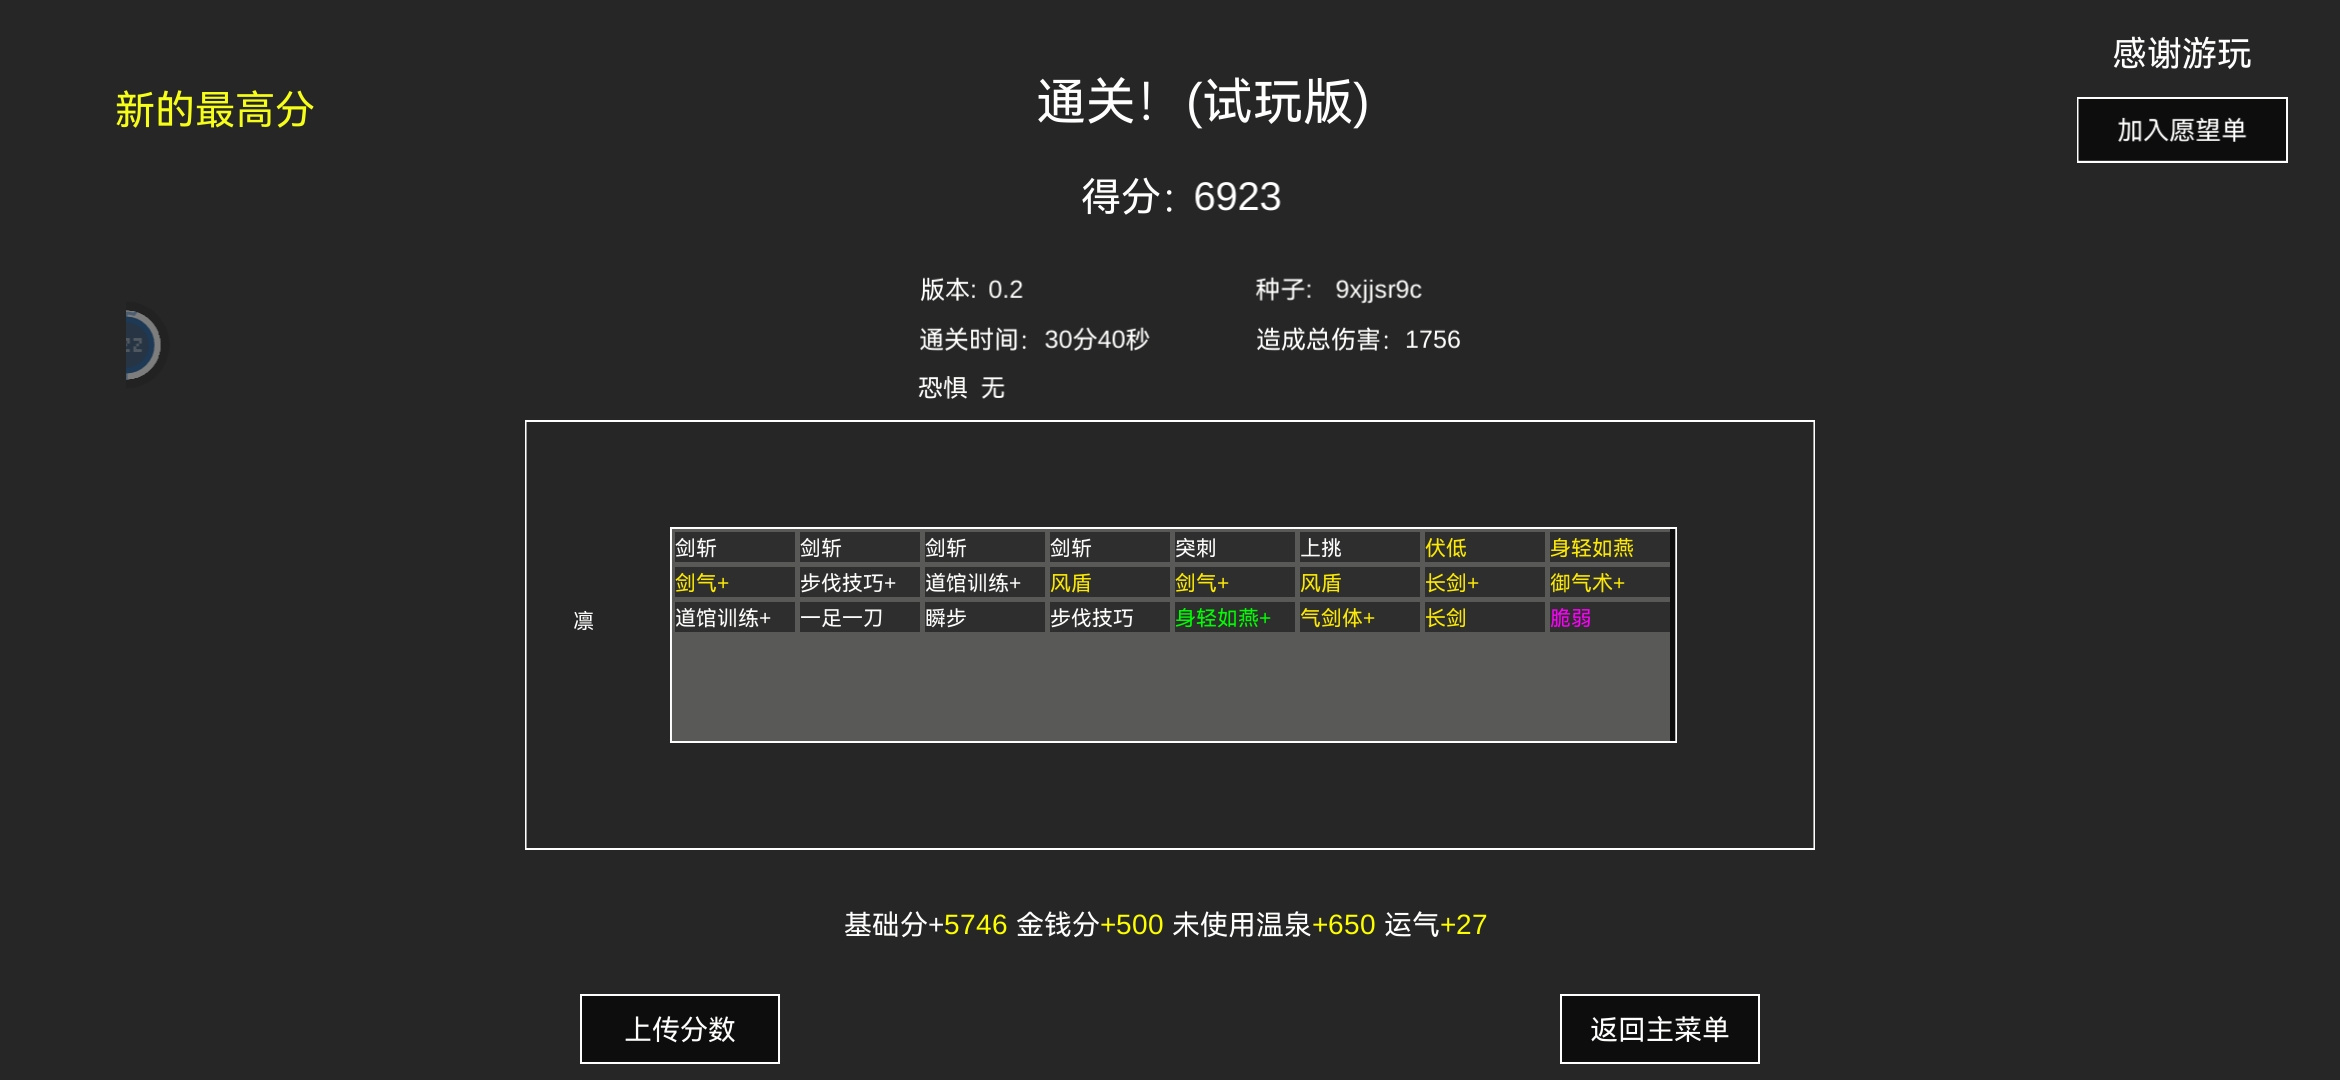Click the base score +5746 entry

(x=925, y=925)
